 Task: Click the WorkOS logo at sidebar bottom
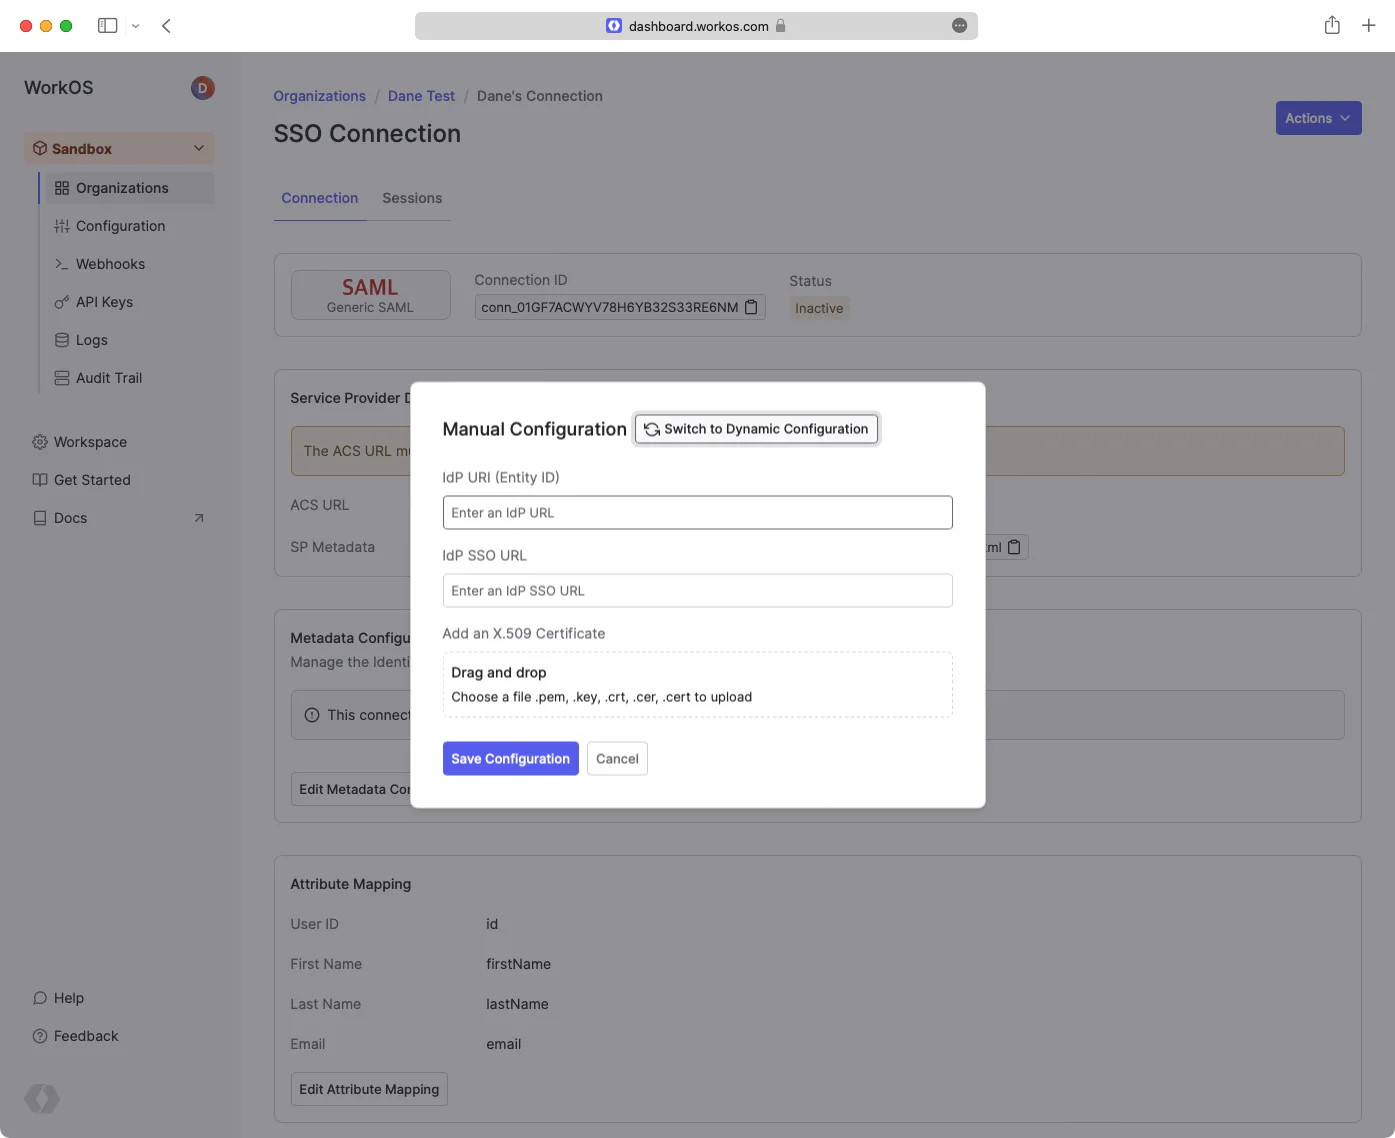[42, 1099]
